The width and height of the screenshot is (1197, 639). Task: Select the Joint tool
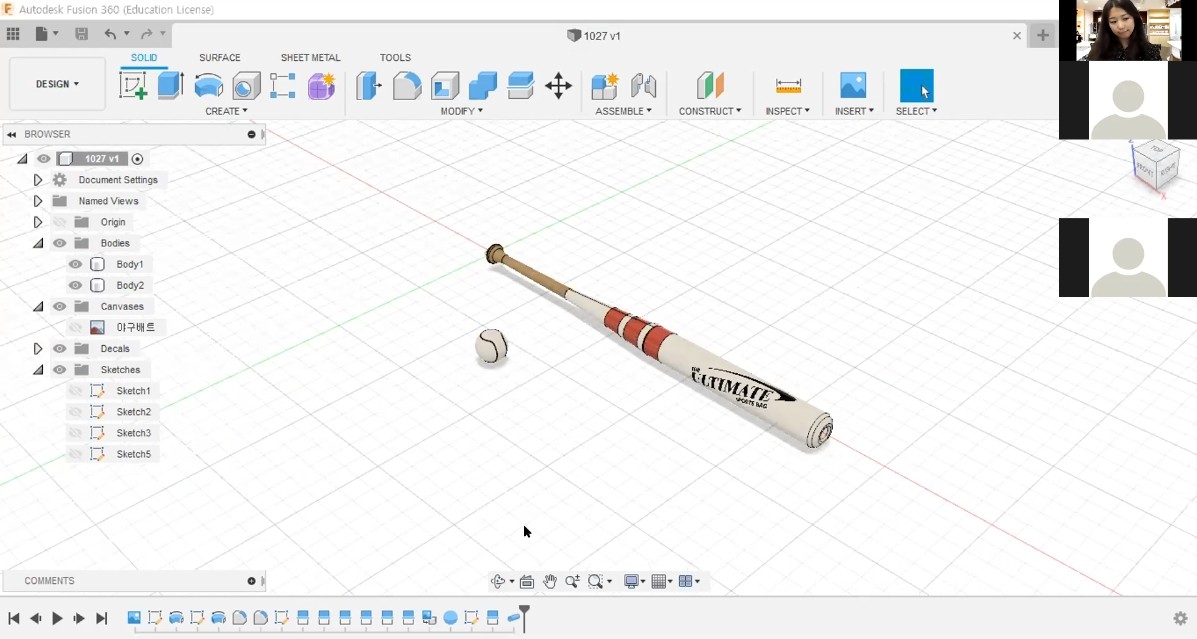pyautogui.click(x=644, y=86)
